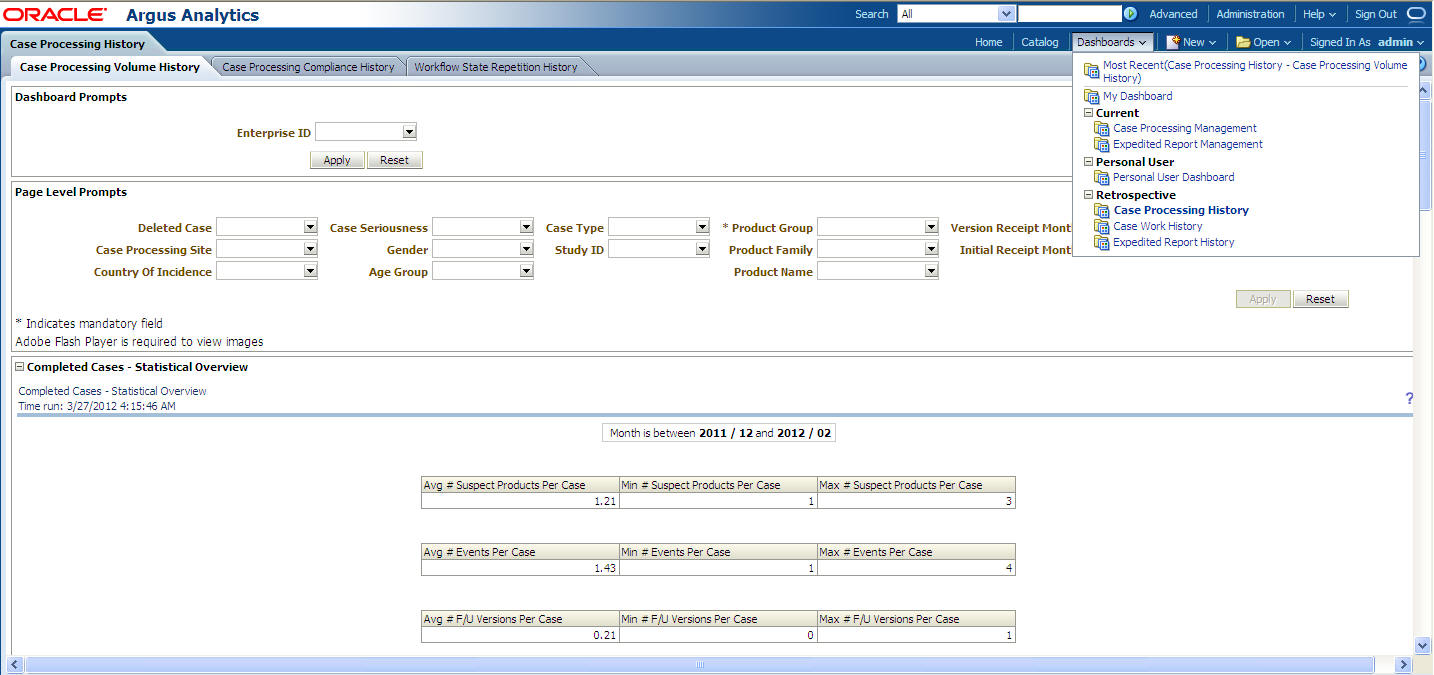Click the New document icon
The image size is (1434, 675).
coord(1172,42)
